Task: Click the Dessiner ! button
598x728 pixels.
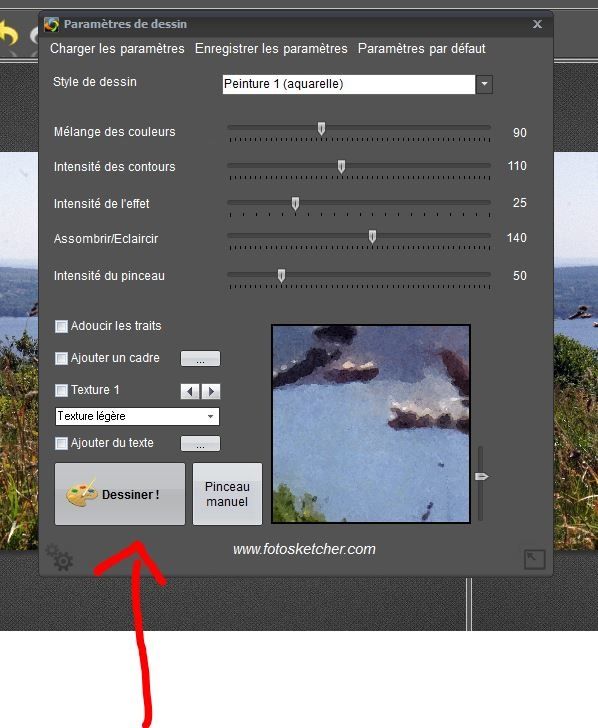Action: (x=120, y=494)
